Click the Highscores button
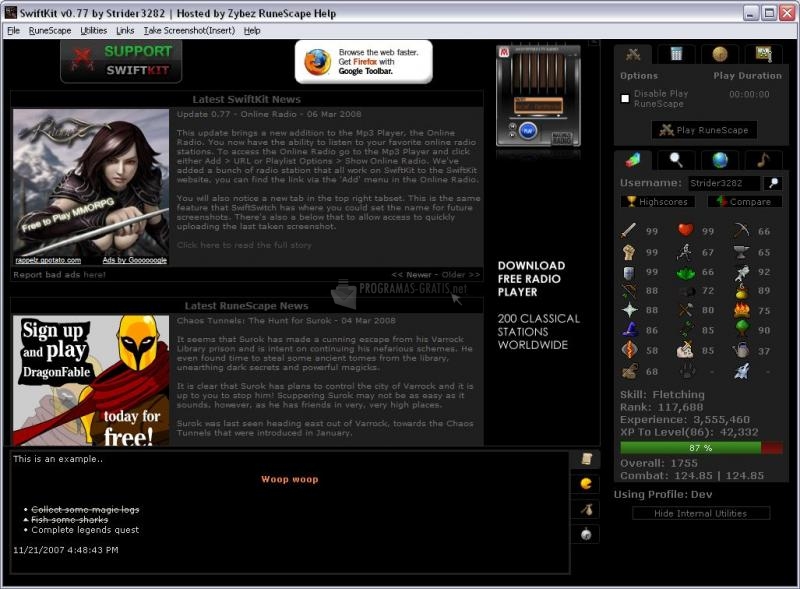 658,202
